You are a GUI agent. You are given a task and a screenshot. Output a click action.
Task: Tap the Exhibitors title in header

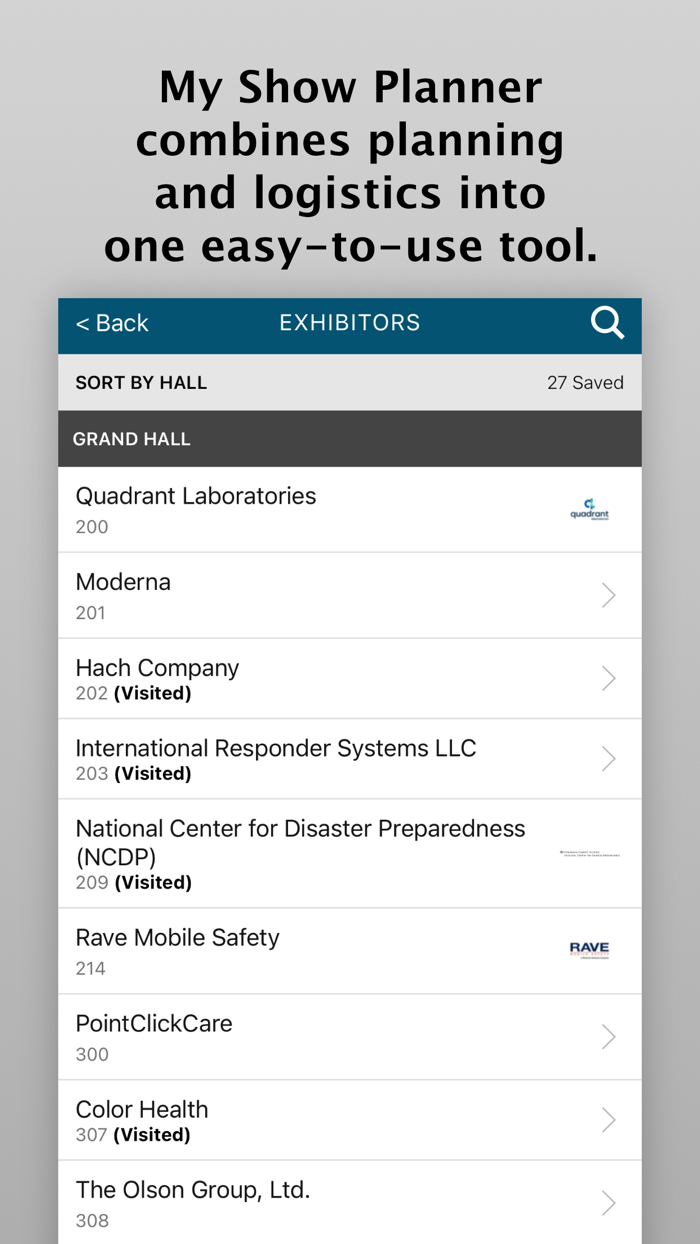pos(350,323)
